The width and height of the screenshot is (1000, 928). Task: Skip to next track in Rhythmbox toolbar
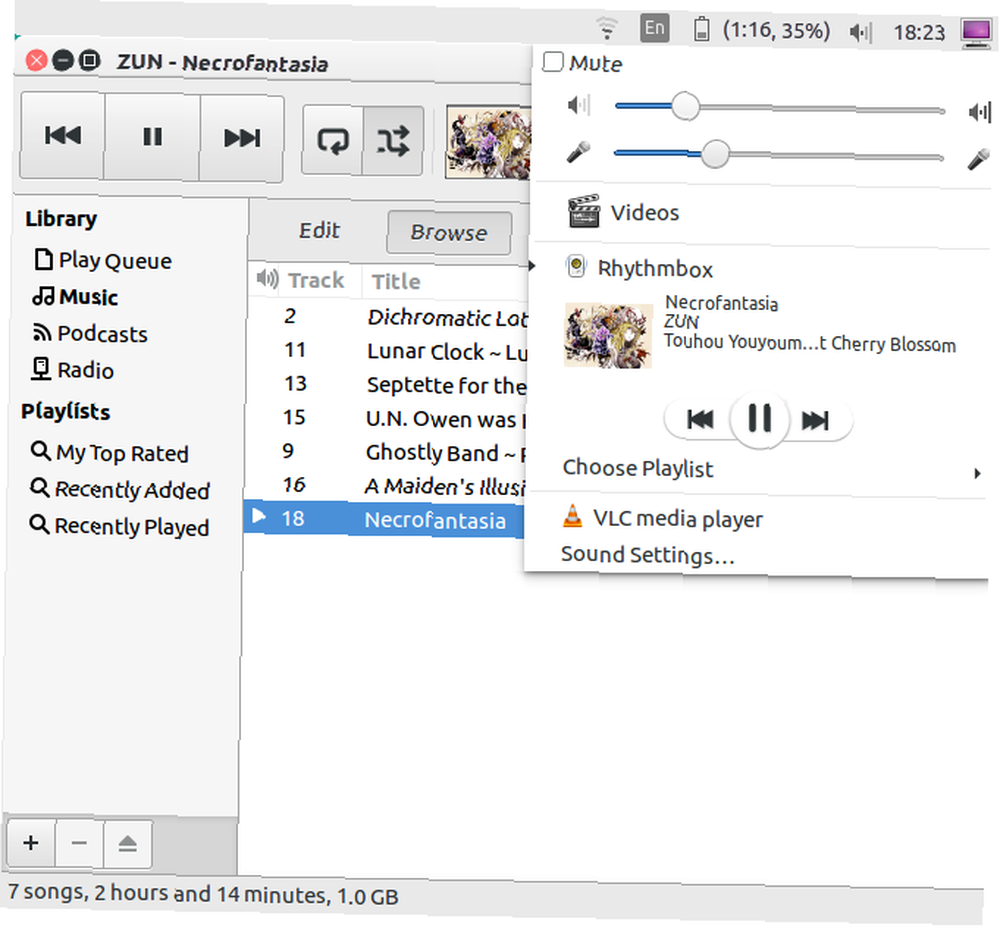coord(242,138)
